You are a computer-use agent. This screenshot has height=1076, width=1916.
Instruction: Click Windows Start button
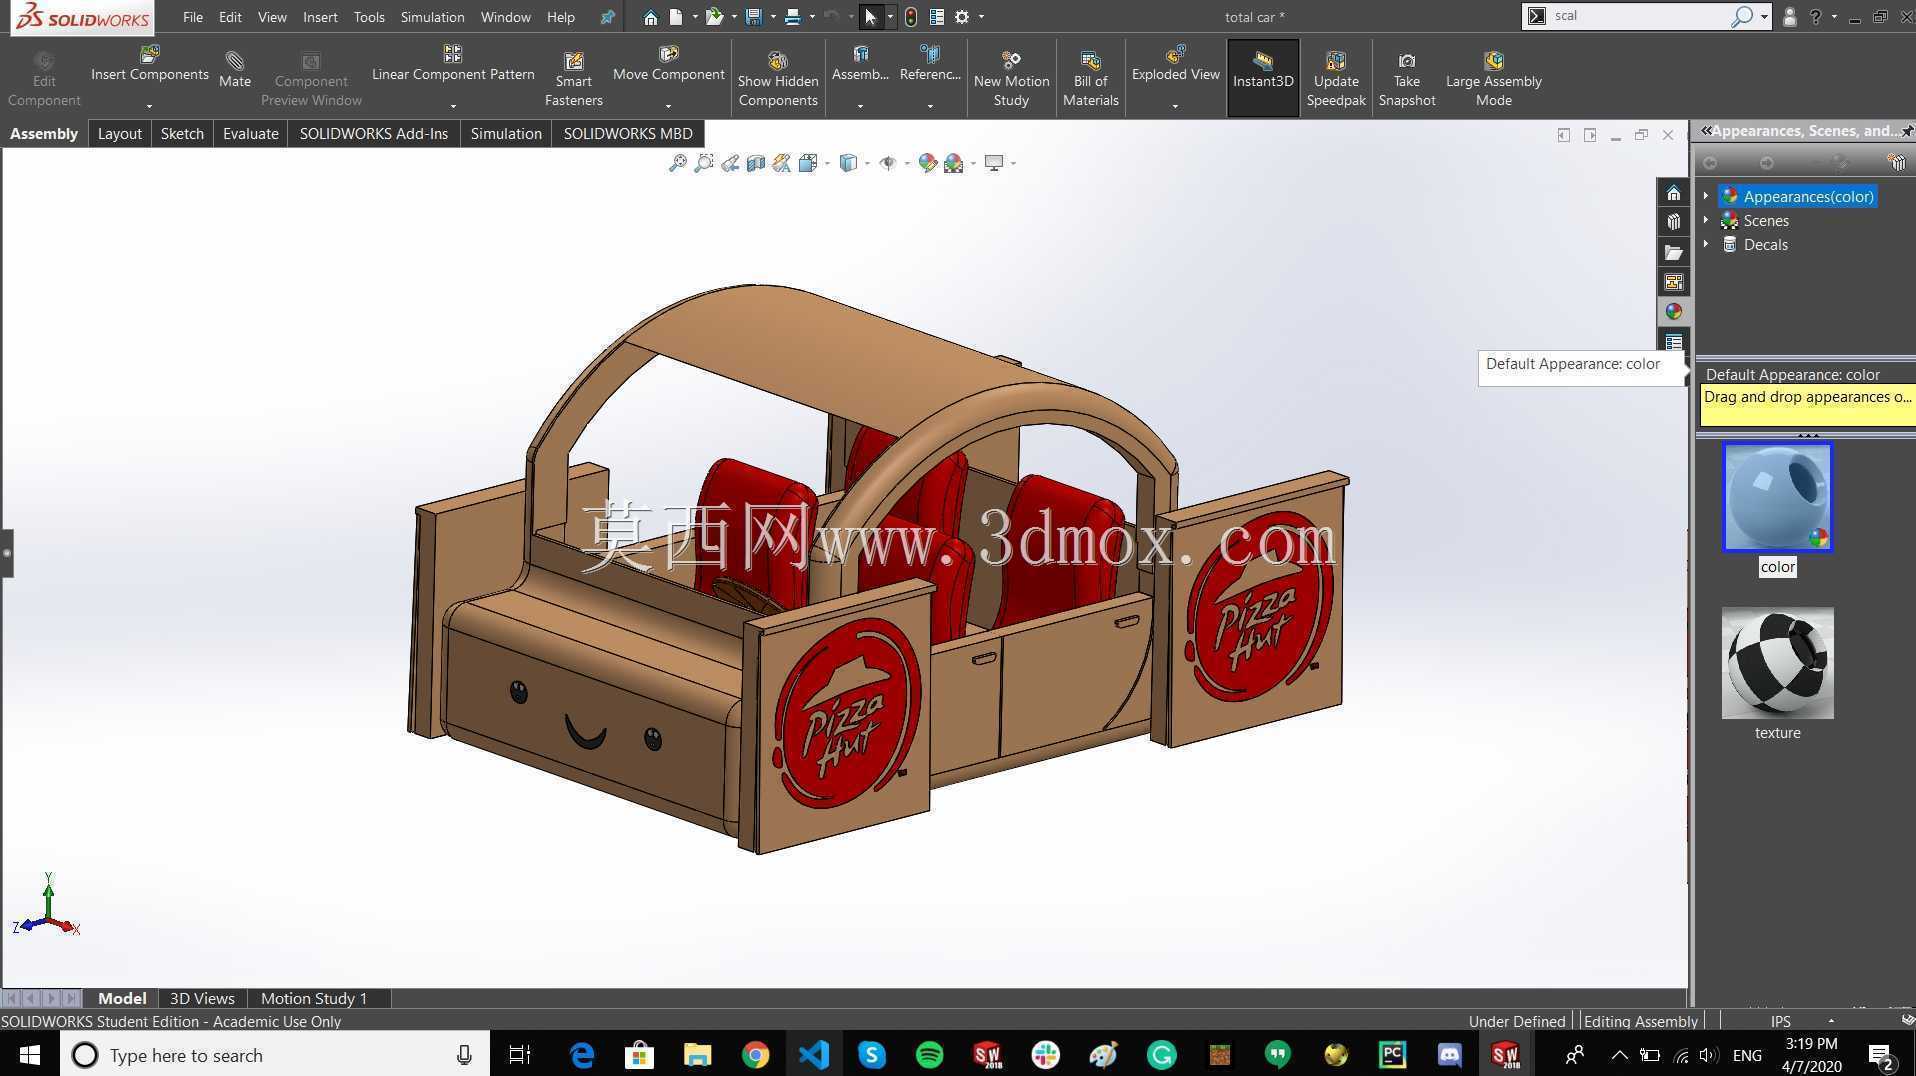tap(29, 1055)
